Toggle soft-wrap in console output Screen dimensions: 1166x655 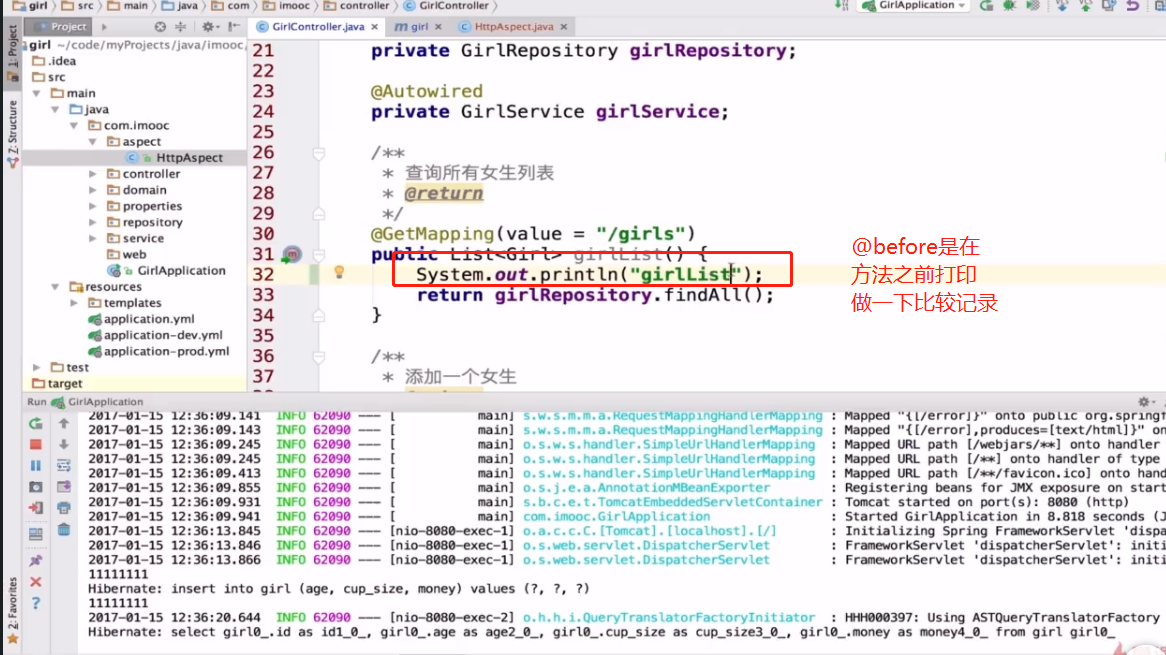tap(64, 465)
